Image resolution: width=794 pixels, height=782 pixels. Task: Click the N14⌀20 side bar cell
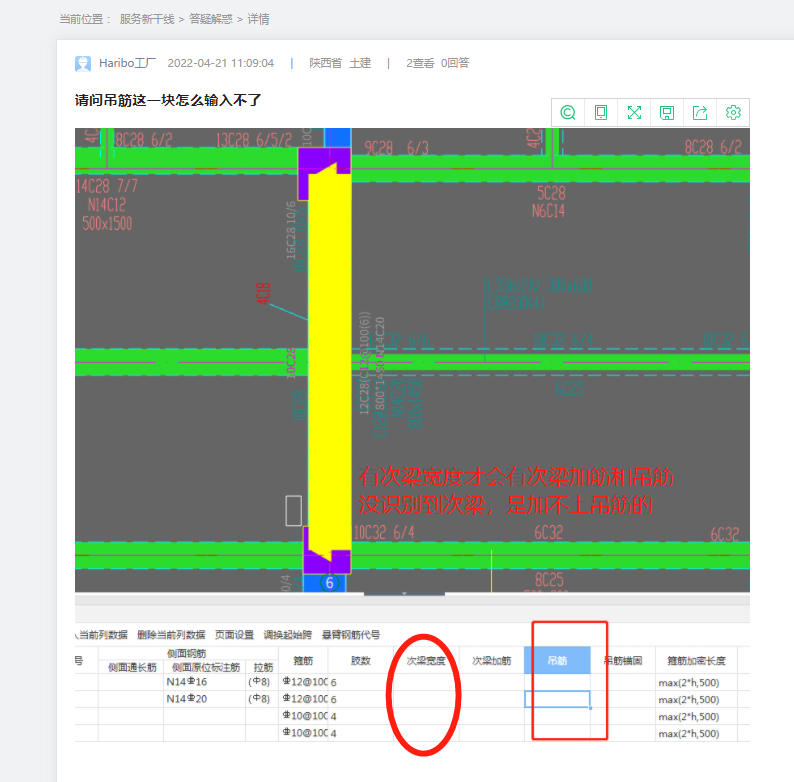pyautogui.click(x=204, y=699)
